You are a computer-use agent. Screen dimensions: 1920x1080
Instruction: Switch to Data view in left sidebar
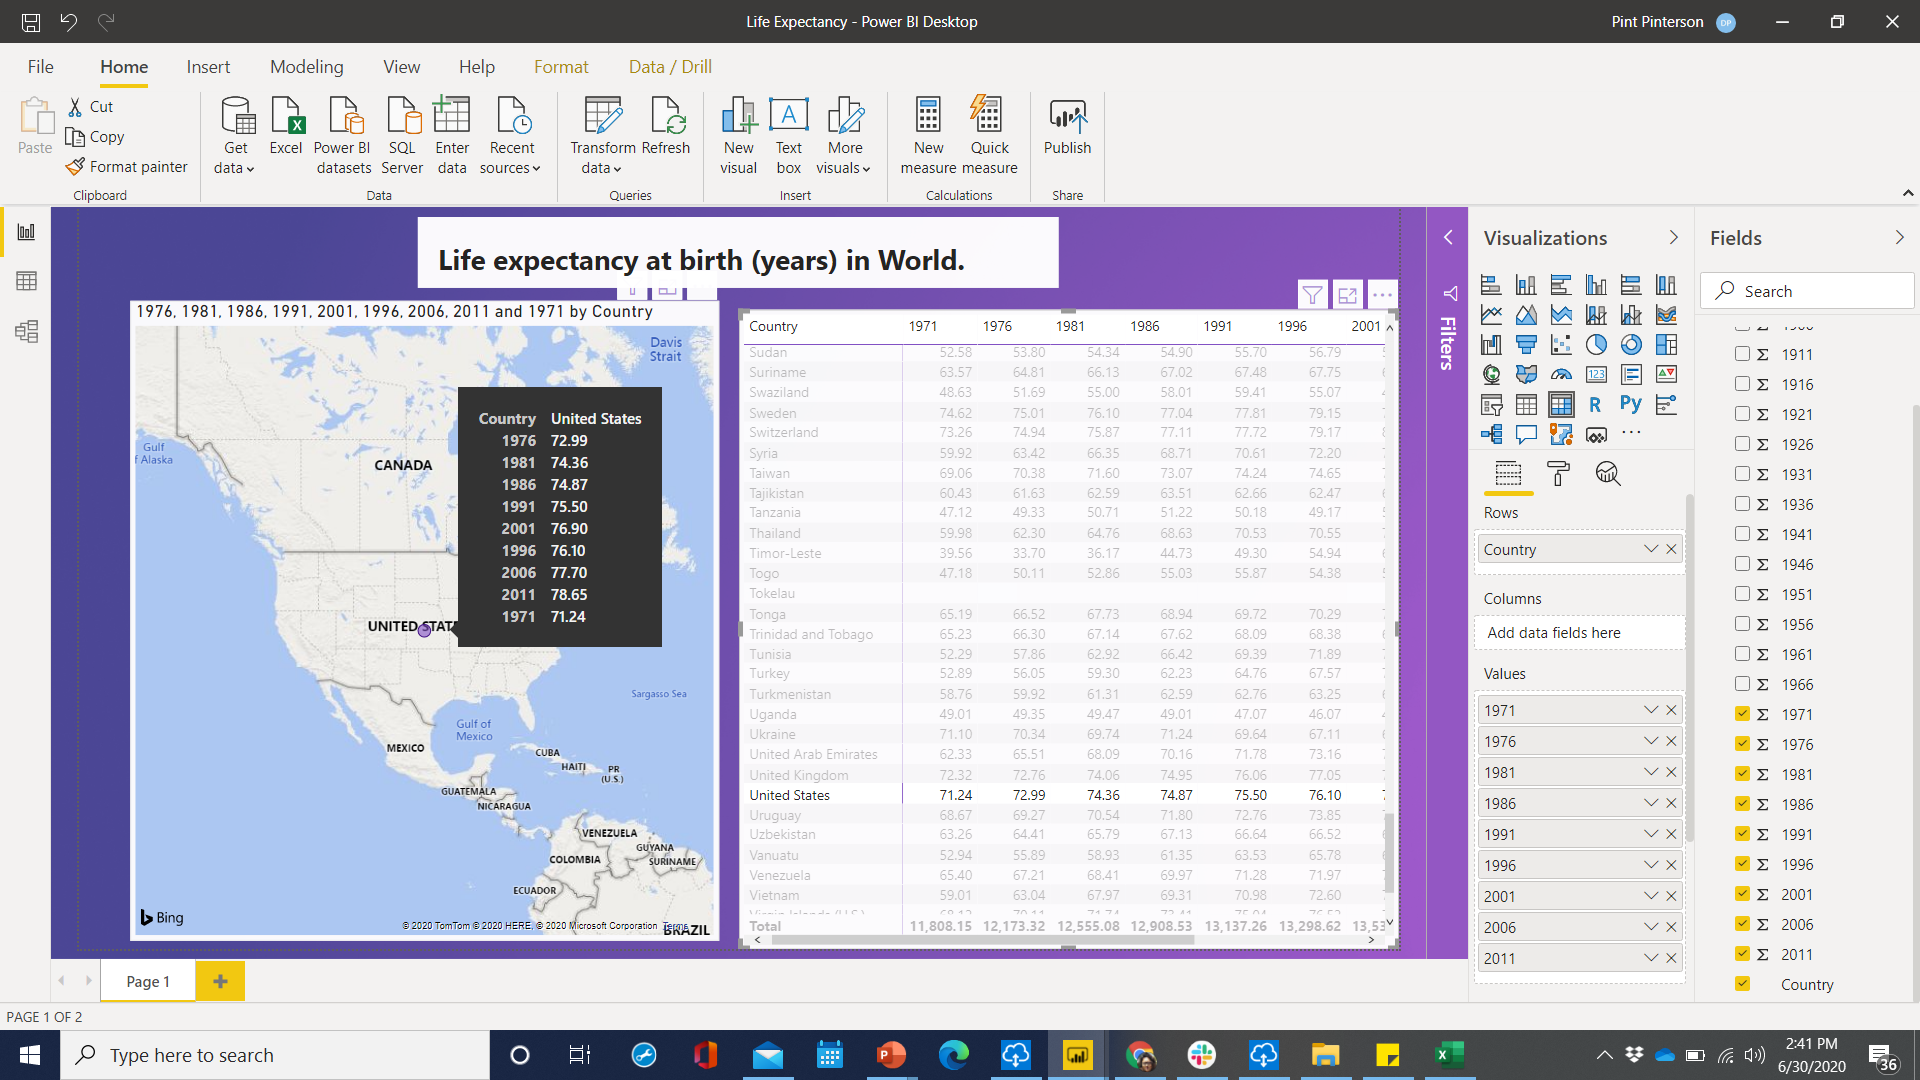point(27,281)
